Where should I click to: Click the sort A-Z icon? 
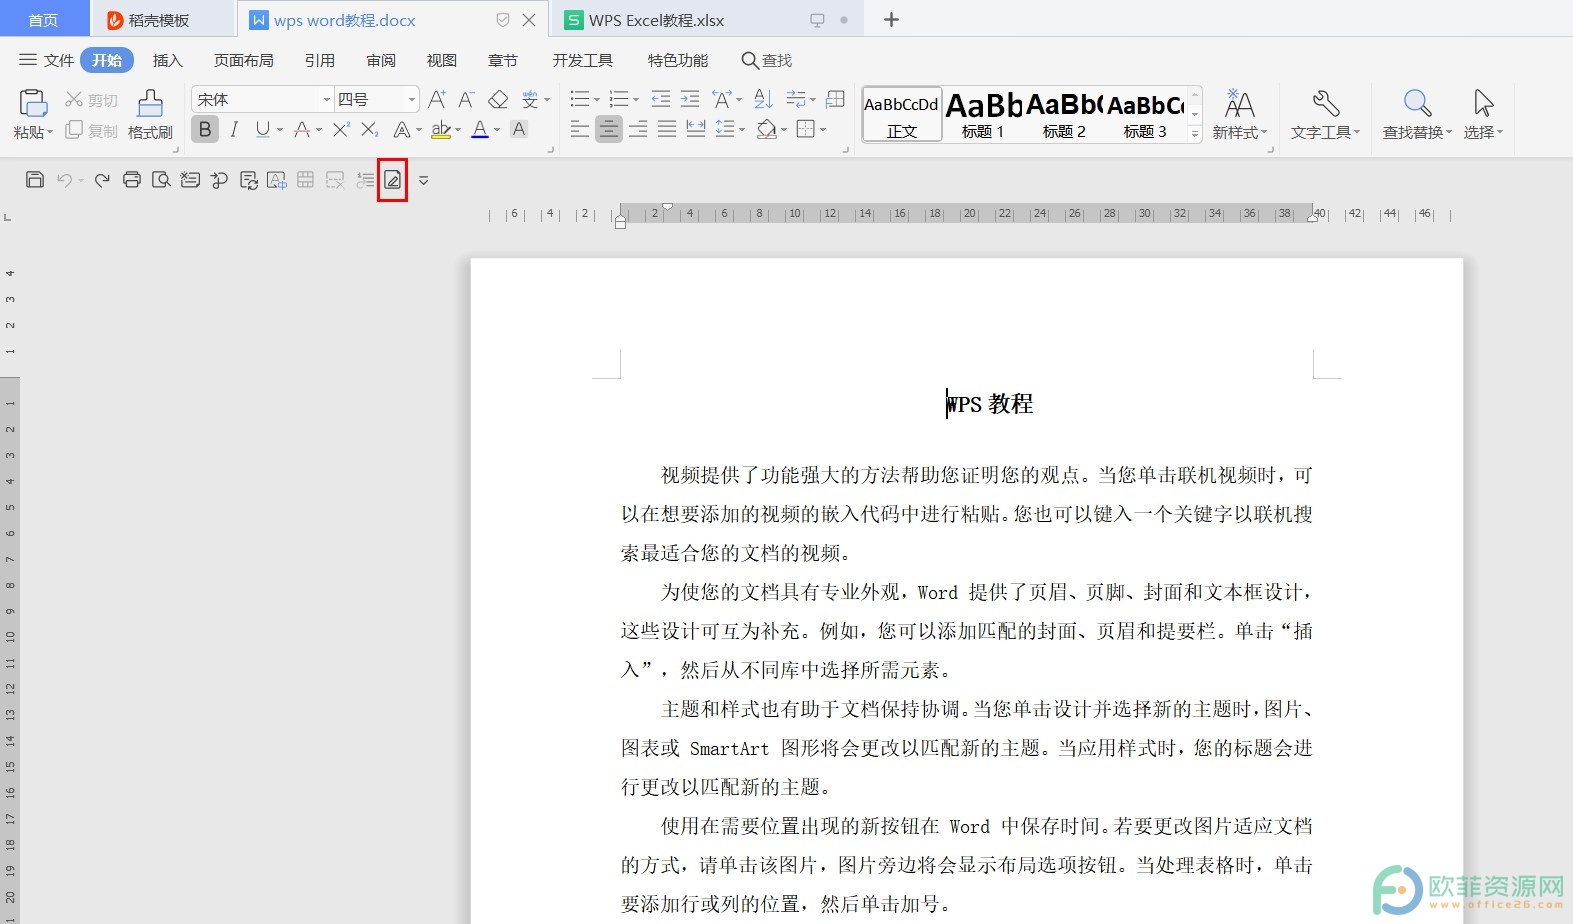pyautogui.click(x=763, y=99)
